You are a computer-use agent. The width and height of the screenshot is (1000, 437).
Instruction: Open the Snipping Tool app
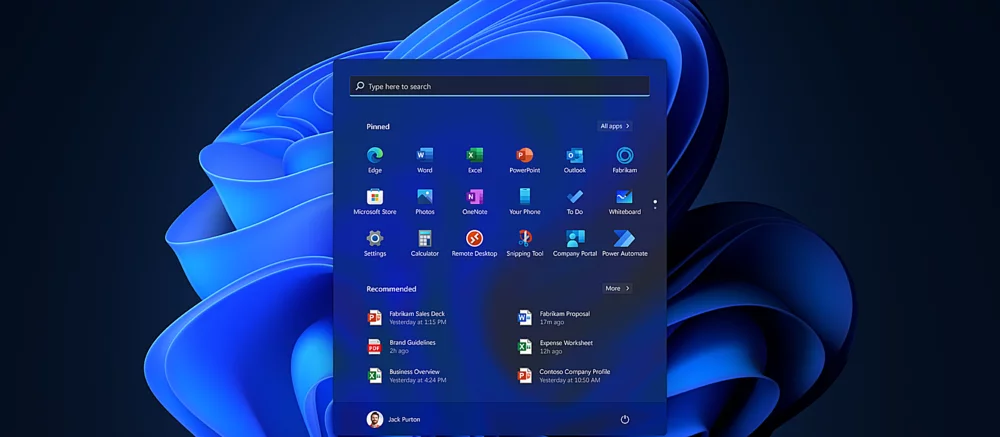pyautogui.click(x=524, y=239)
